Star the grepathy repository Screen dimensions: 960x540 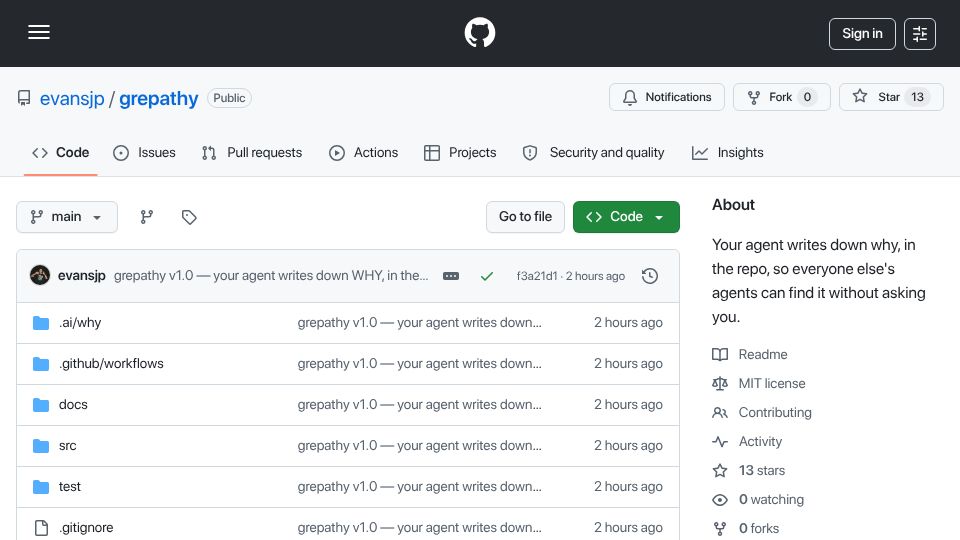[891, 97]
